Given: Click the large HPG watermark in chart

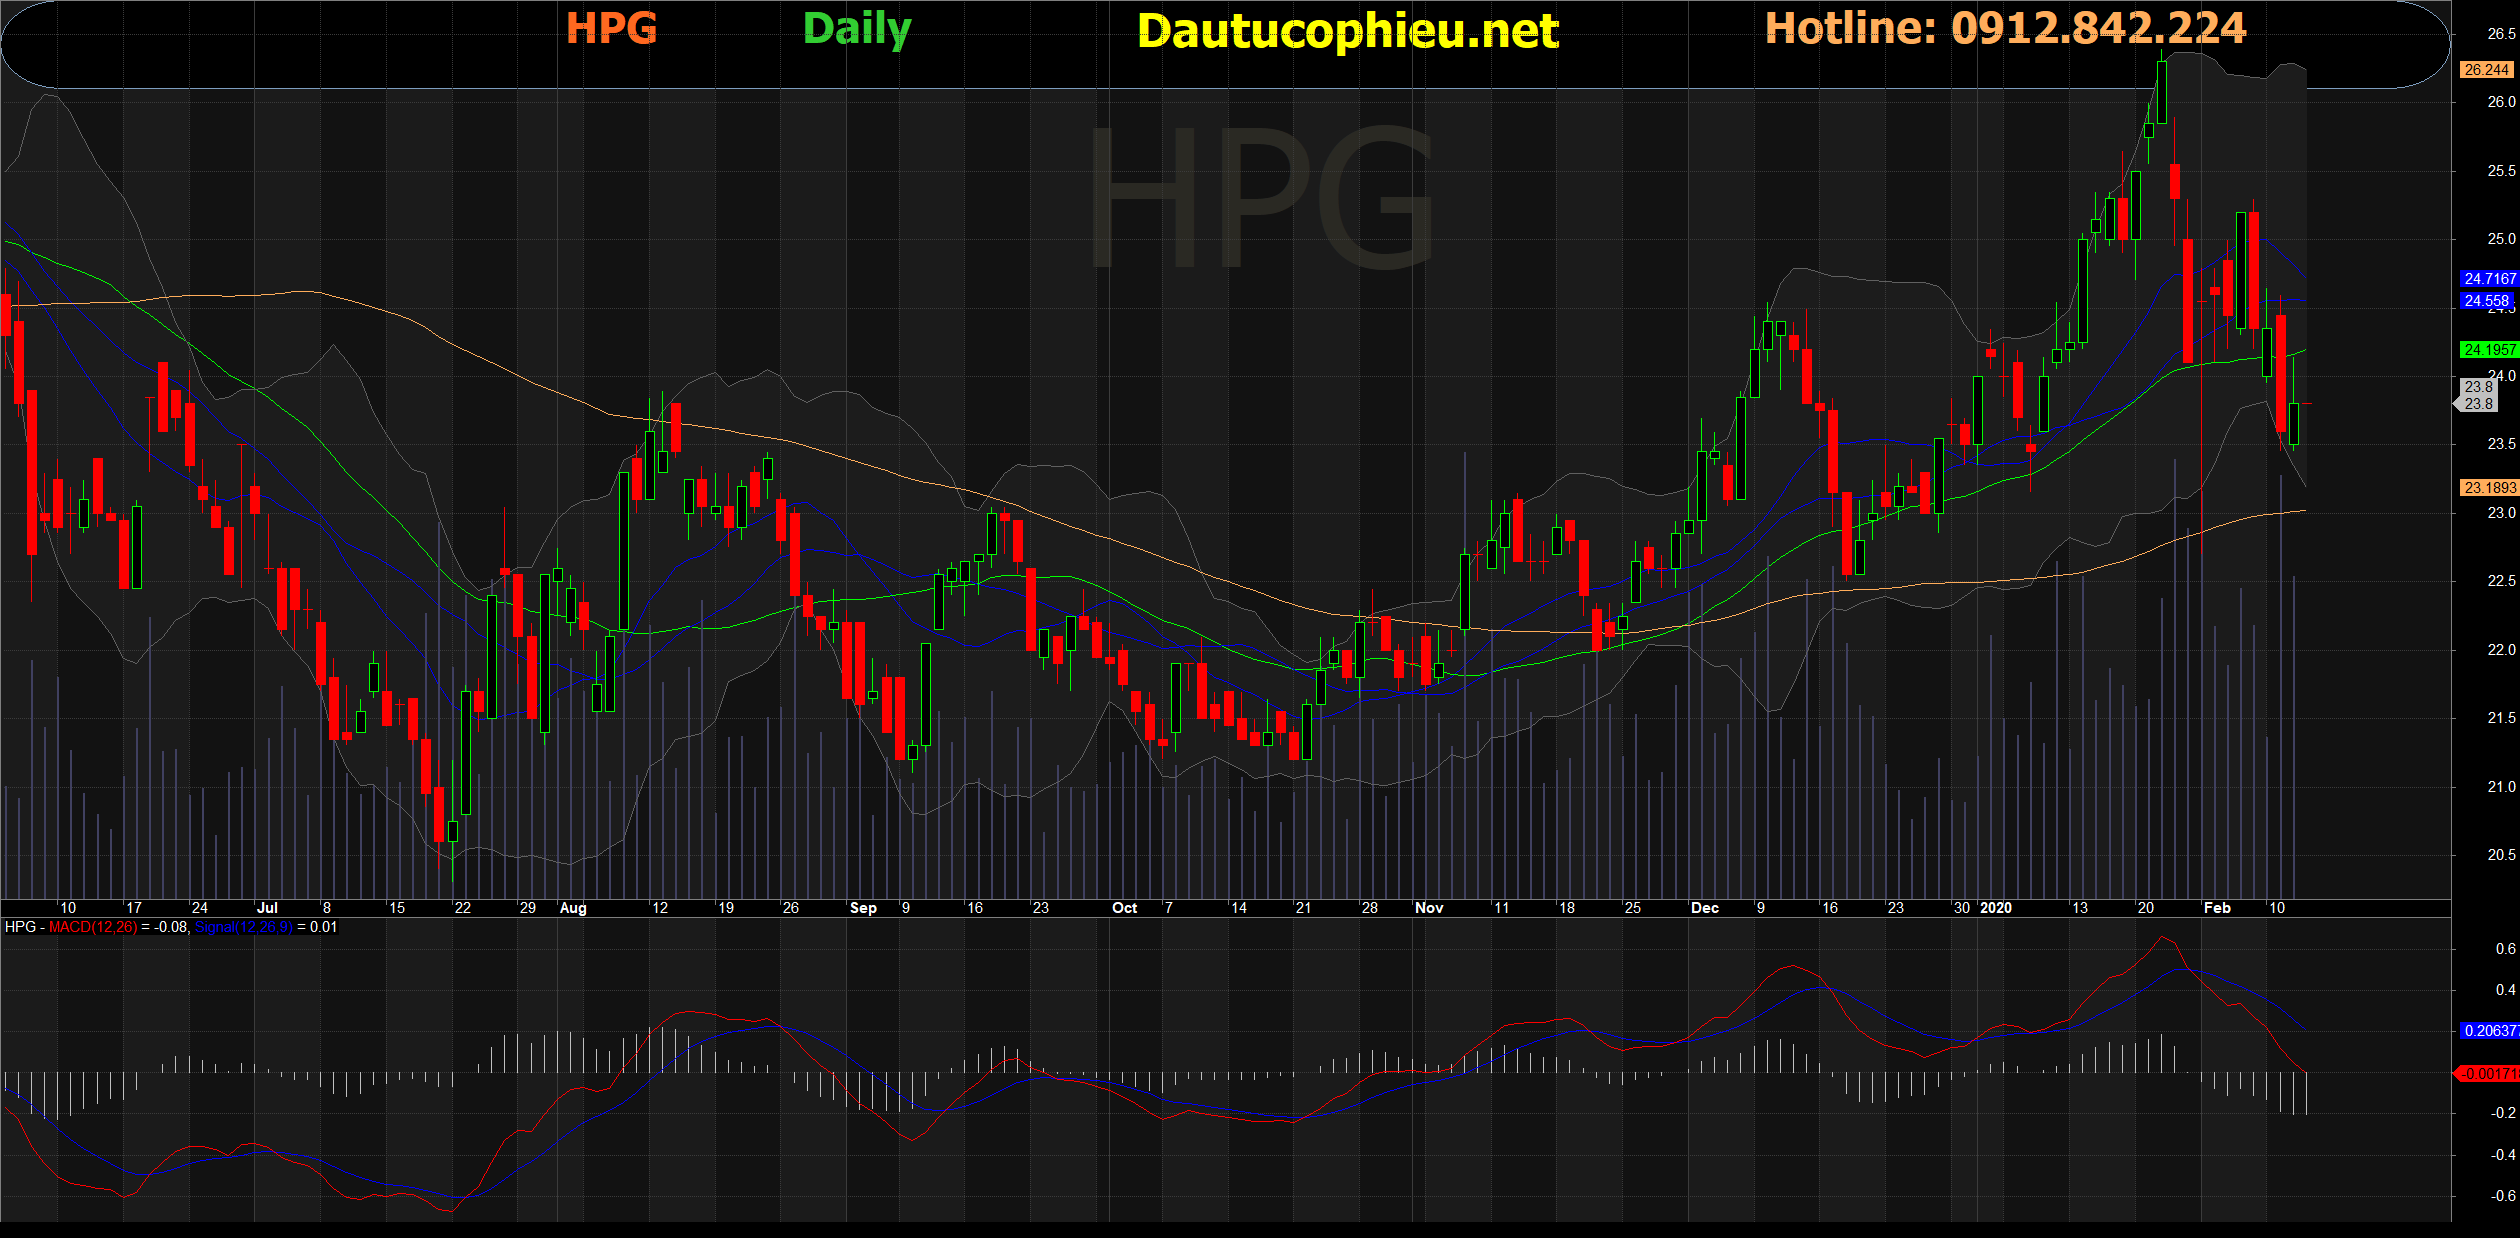Looking at the screenshot, I should pyautogui.click(x=1261, y=197).
